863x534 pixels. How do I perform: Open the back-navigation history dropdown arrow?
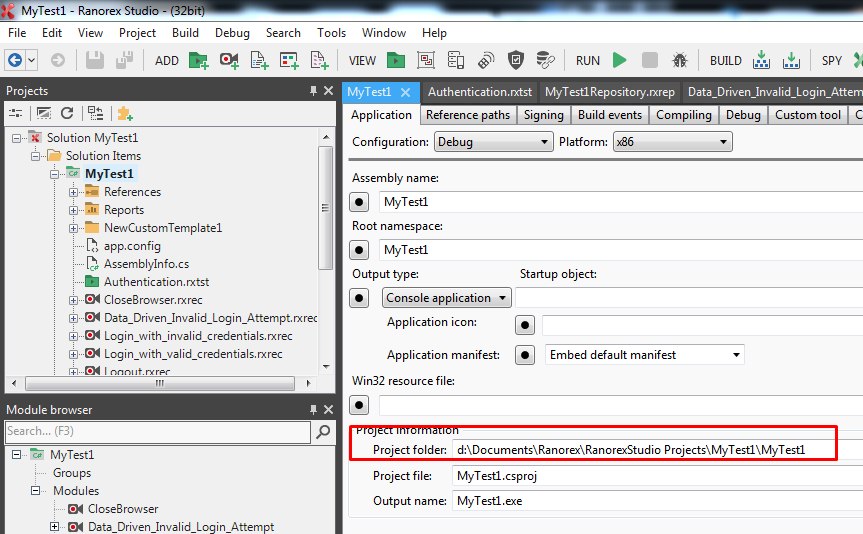point(32,60)
